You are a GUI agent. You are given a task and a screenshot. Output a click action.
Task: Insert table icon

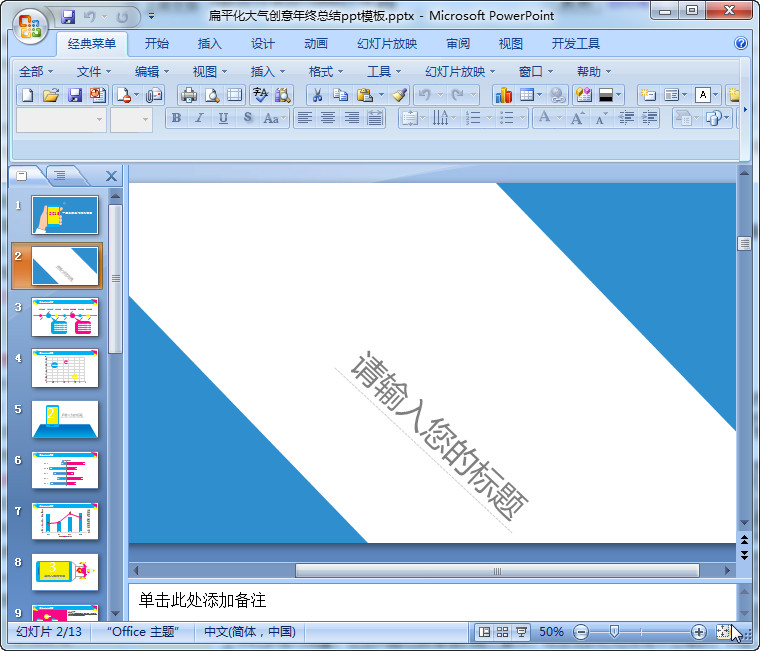527,95
